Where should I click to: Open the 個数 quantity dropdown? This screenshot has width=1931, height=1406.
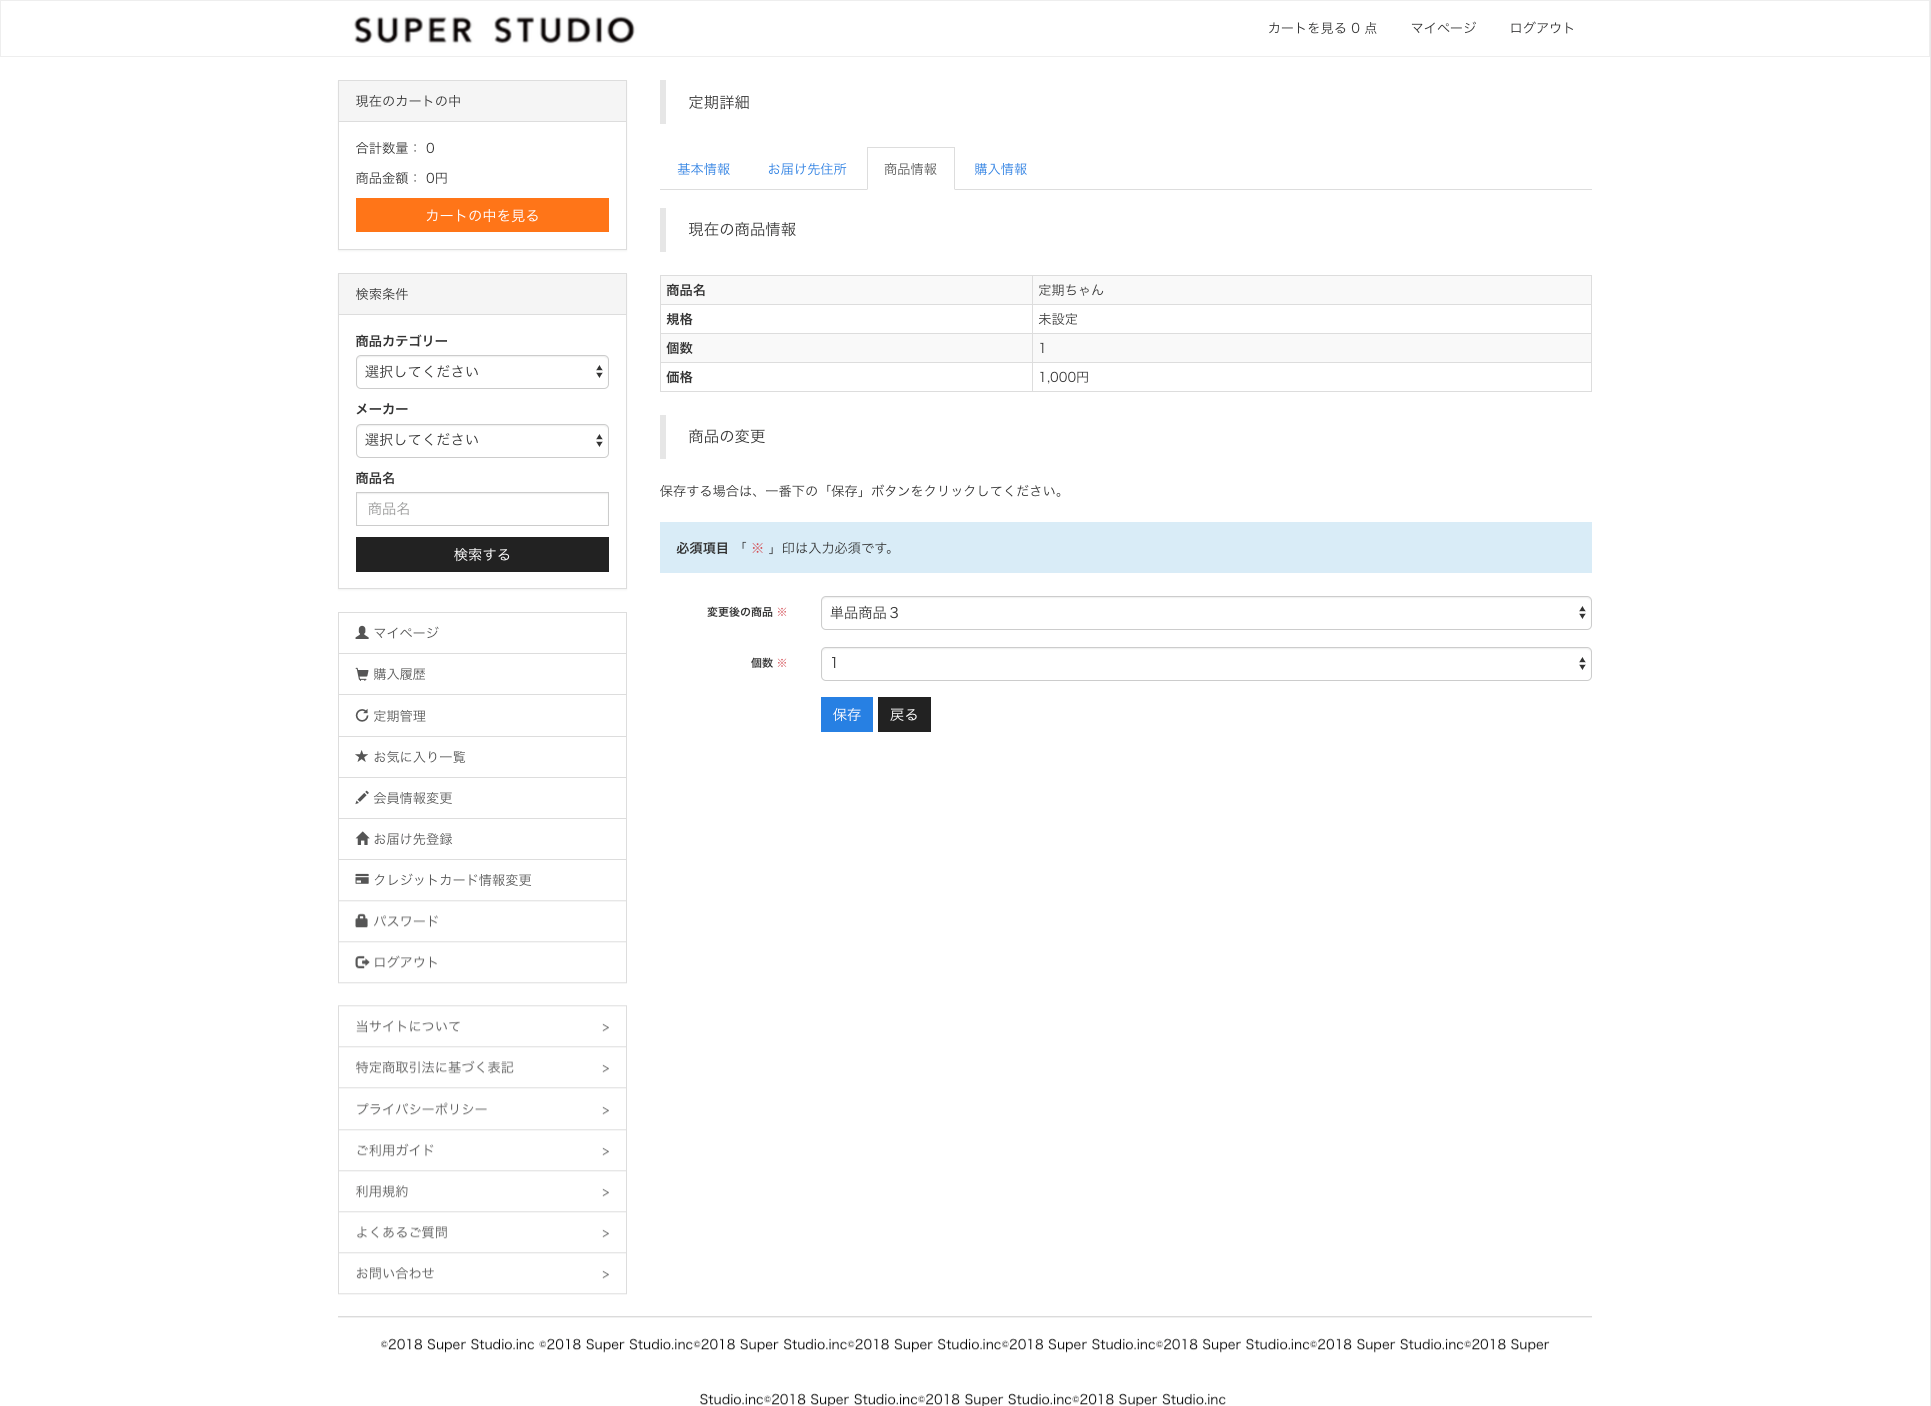pos(1206,664)
